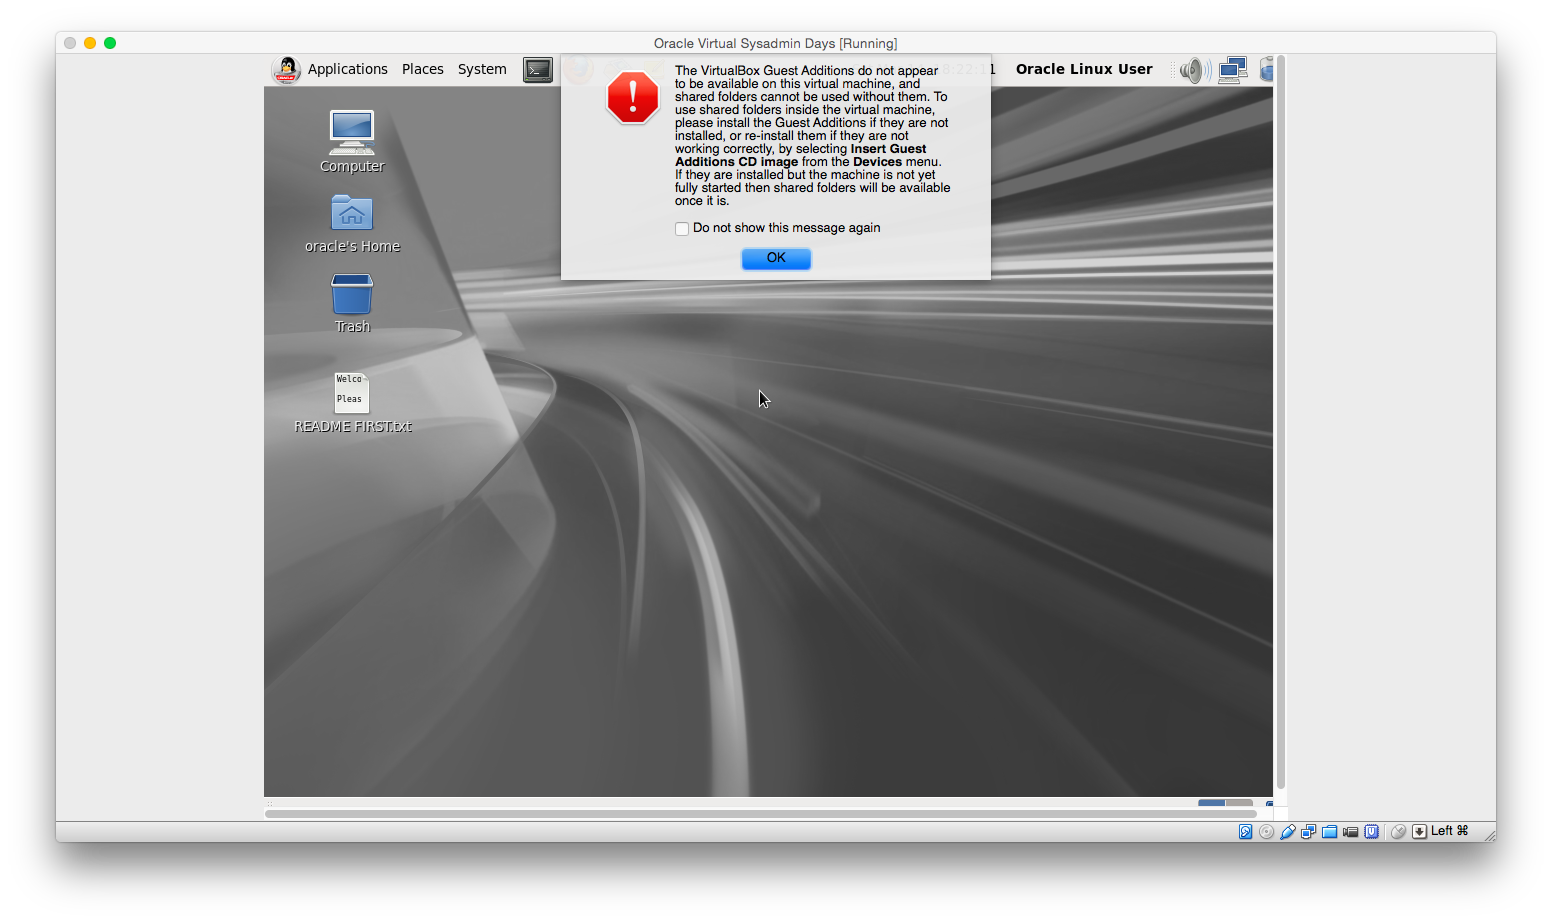Open the Applications menu
1552x922 pixels.
click(x=347, y=69)
